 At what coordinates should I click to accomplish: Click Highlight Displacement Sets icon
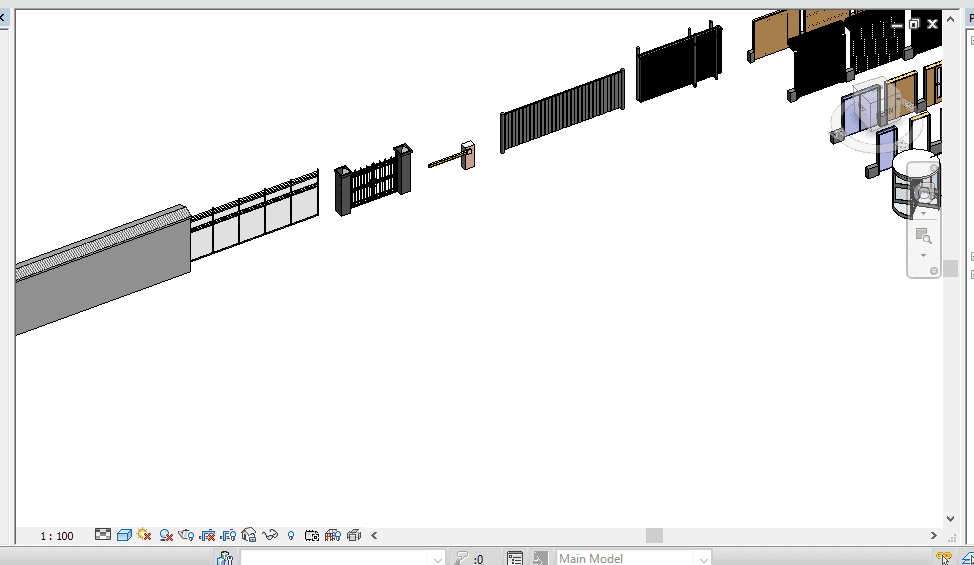(353, 535)
